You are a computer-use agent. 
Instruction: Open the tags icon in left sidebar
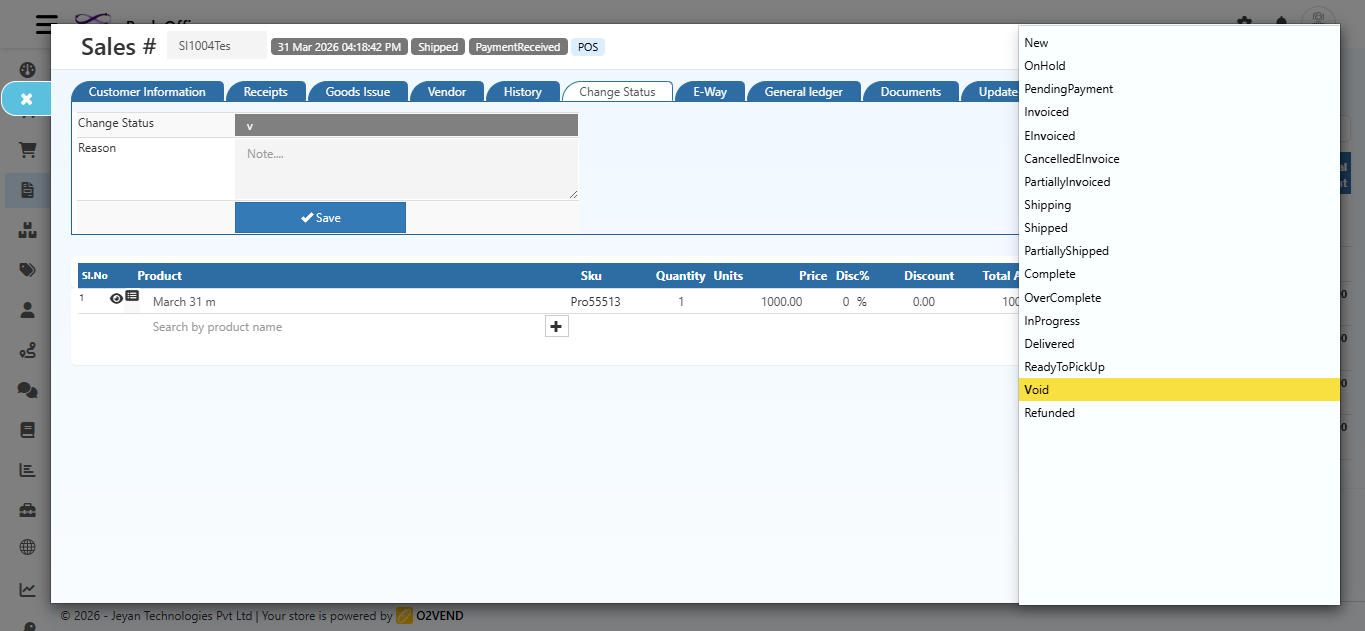[x=27, y=270]
